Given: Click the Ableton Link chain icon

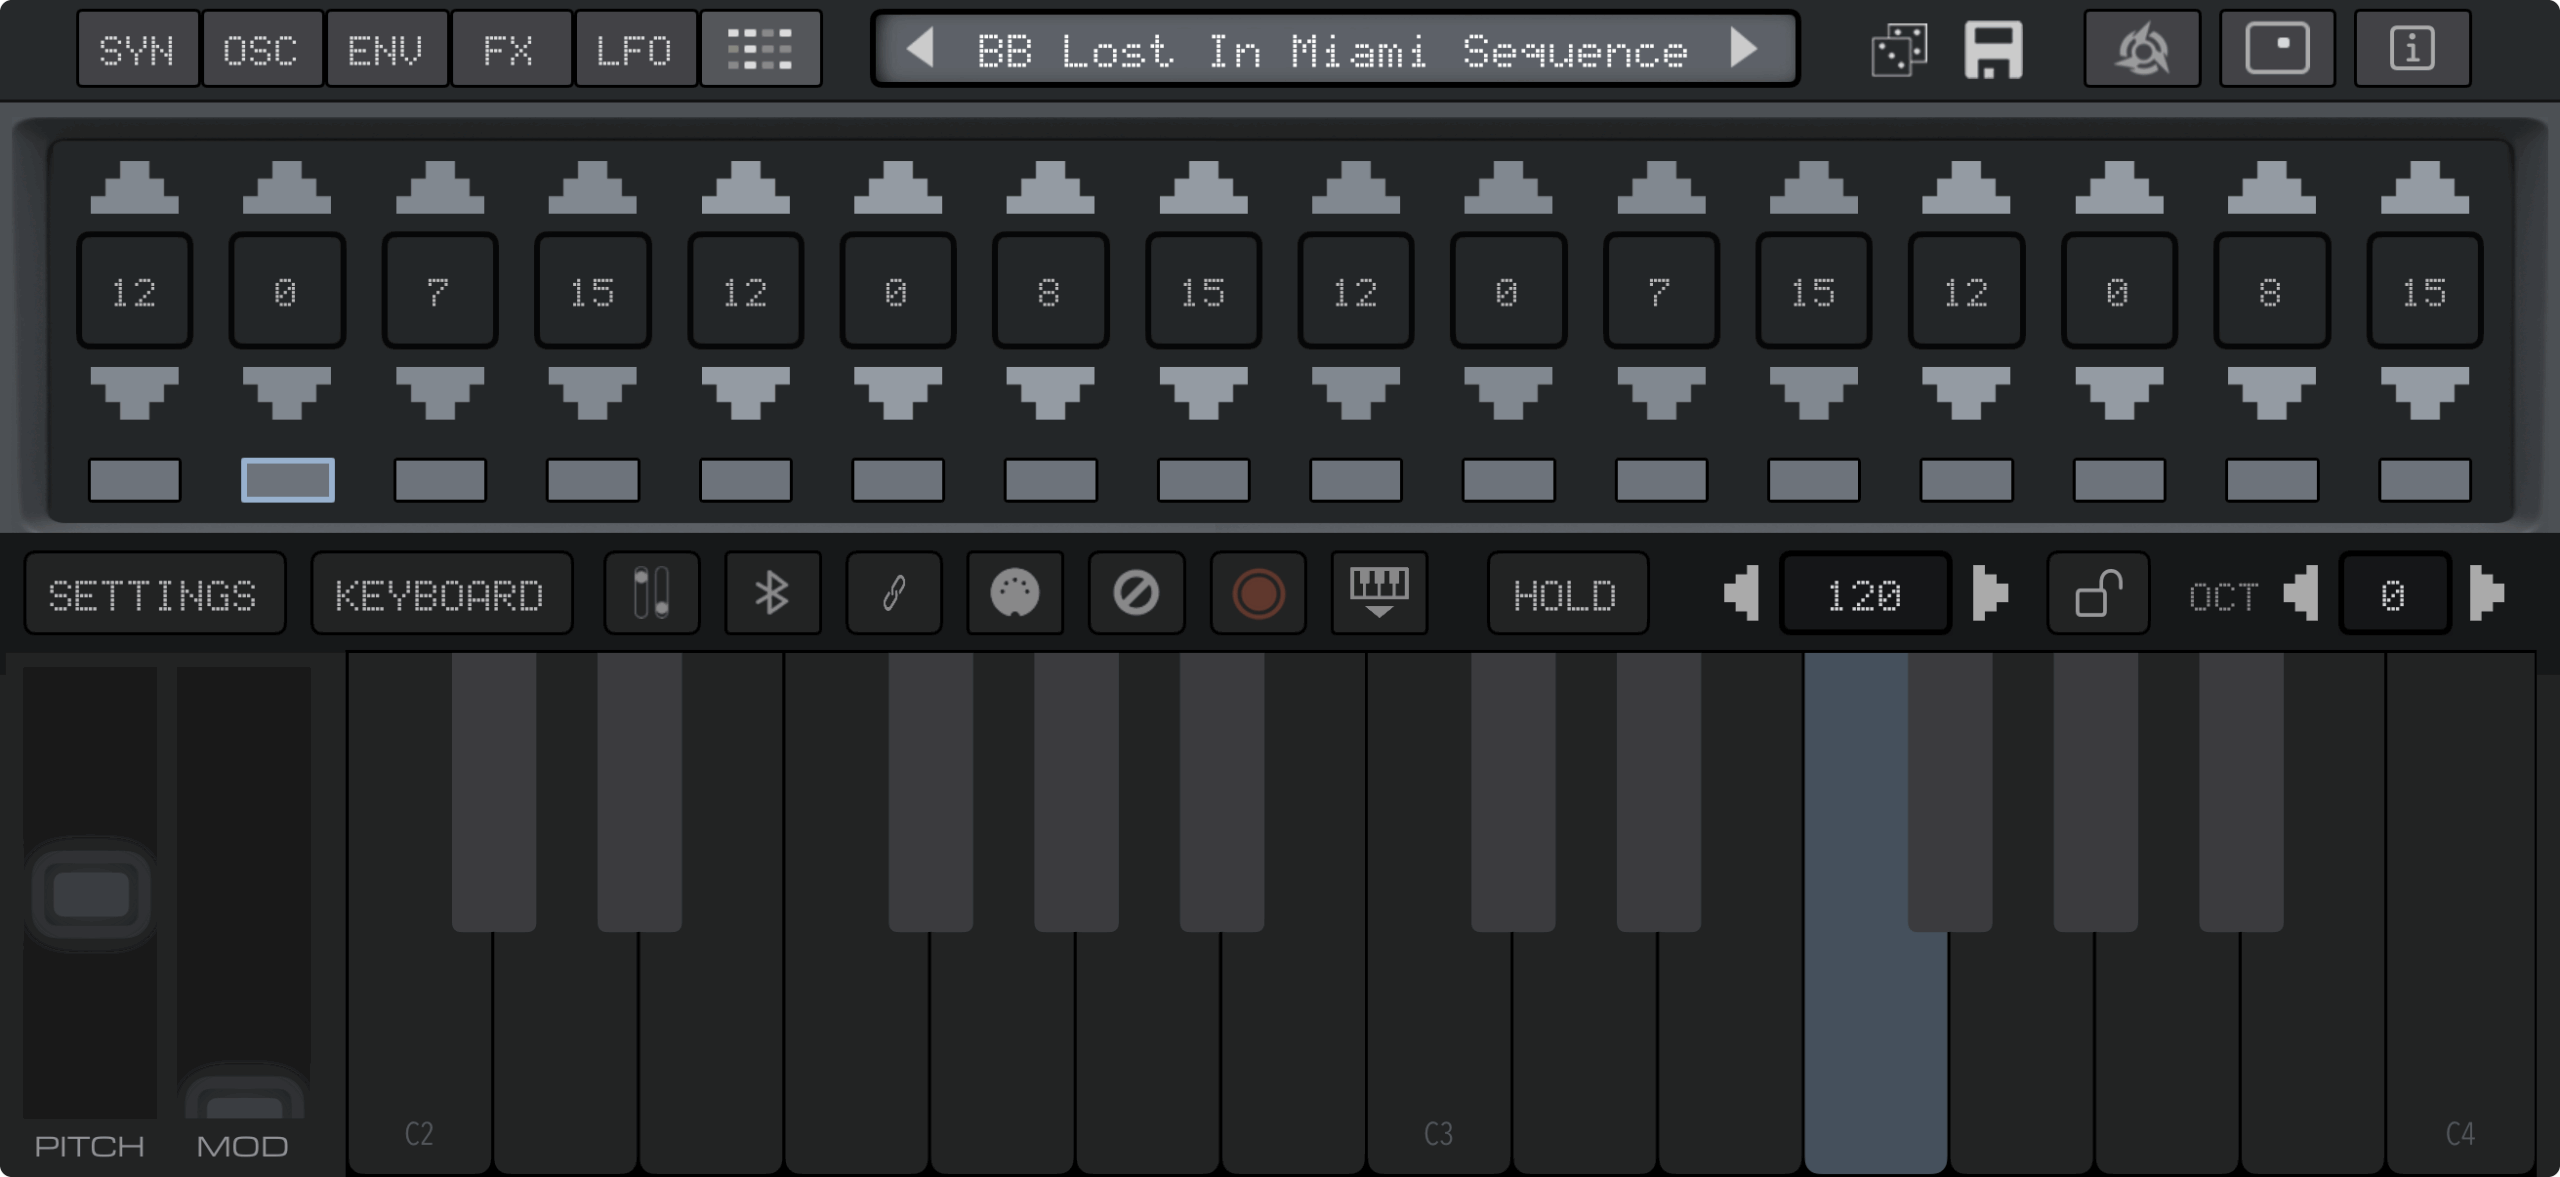Looking at the screenshot, I should pyautogui.click(x=894, y=594).
